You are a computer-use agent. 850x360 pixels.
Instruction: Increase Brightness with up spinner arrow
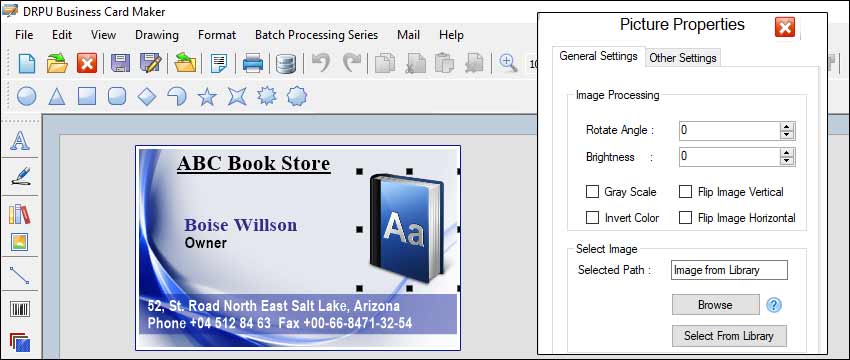(x=787, y=153)
